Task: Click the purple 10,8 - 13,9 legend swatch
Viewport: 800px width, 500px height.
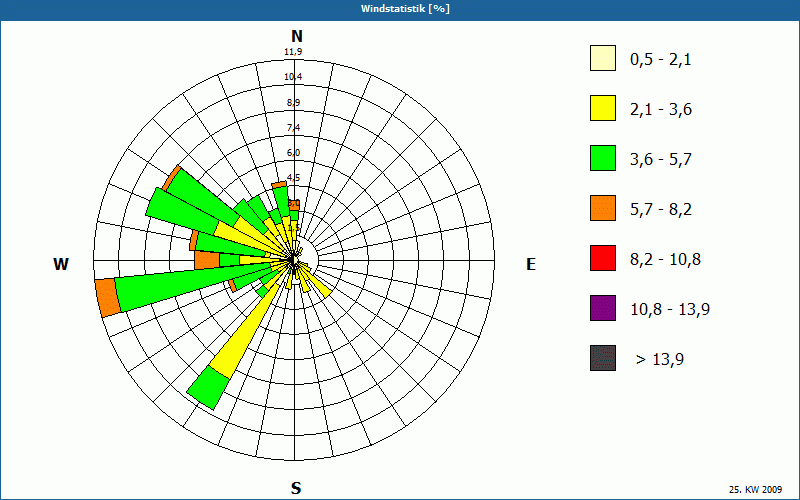Action: pyautogui.click(x=603, y=308)
